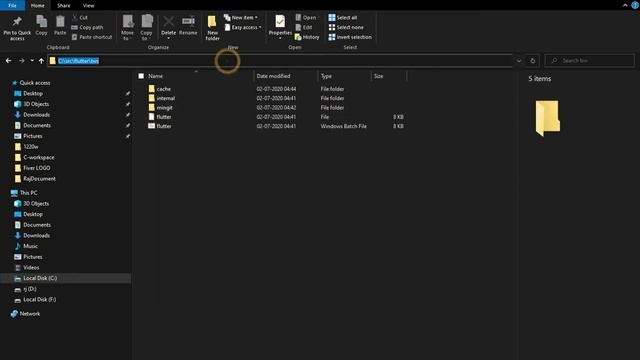
Task: Click the Paste ribbon button
Action: pos(60,25)
